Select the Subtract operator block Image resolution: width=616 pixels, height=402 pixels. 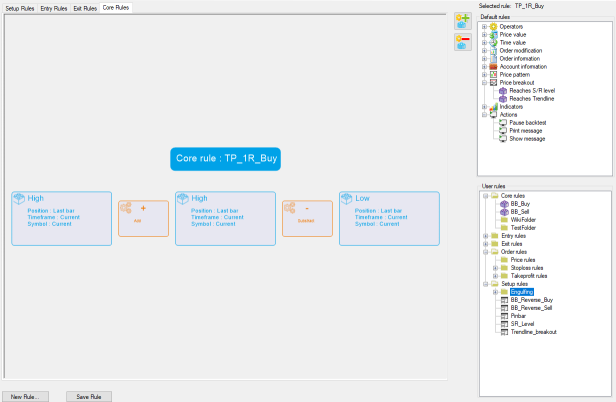(307, 218)
